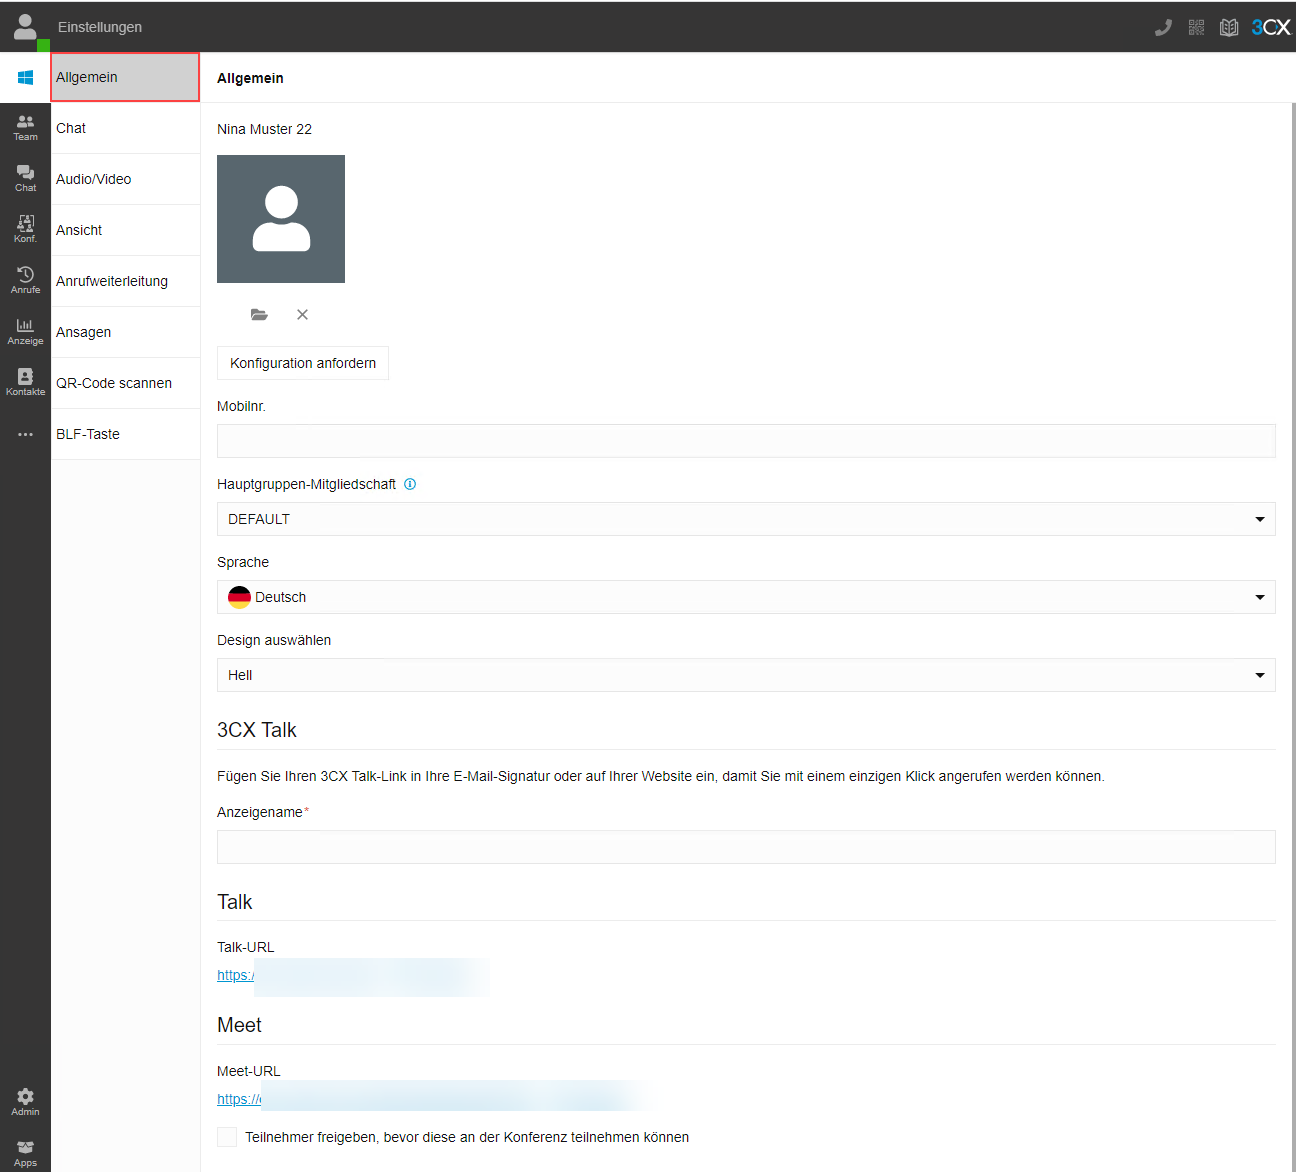Click the 3CX logo

point(1270,27)
